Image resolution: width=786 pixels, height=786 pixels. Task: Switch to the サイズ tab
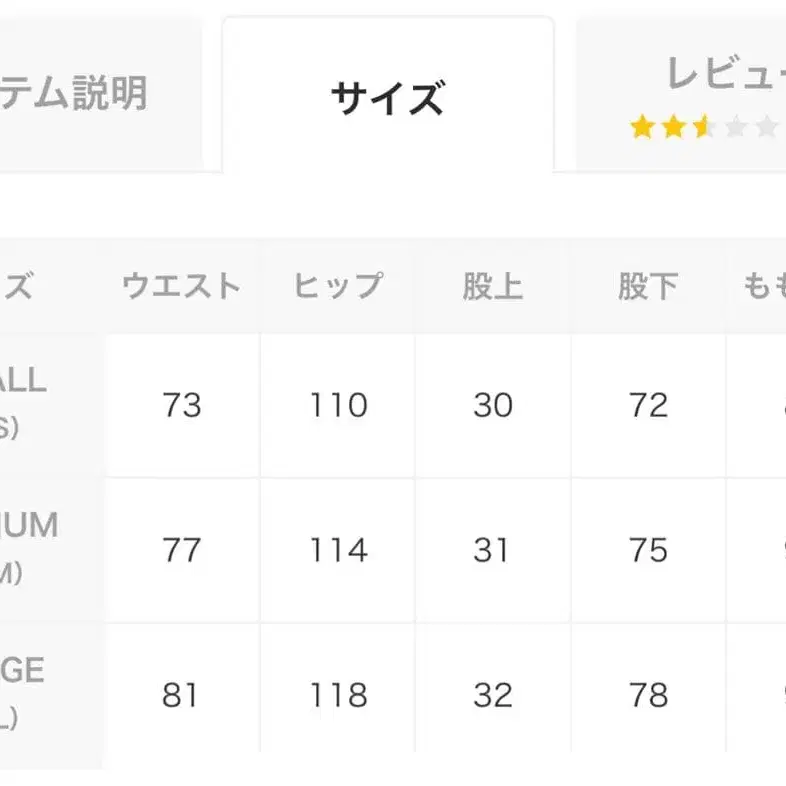[387, 98]
